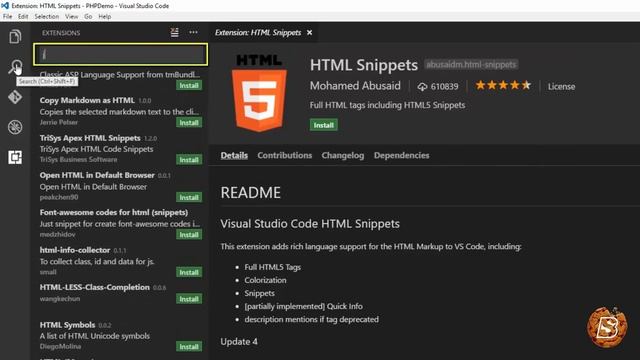This screenshot has height=360, width=640.
Task: Install Copy Markdown as HTML extension
Action: pos(189,123)
